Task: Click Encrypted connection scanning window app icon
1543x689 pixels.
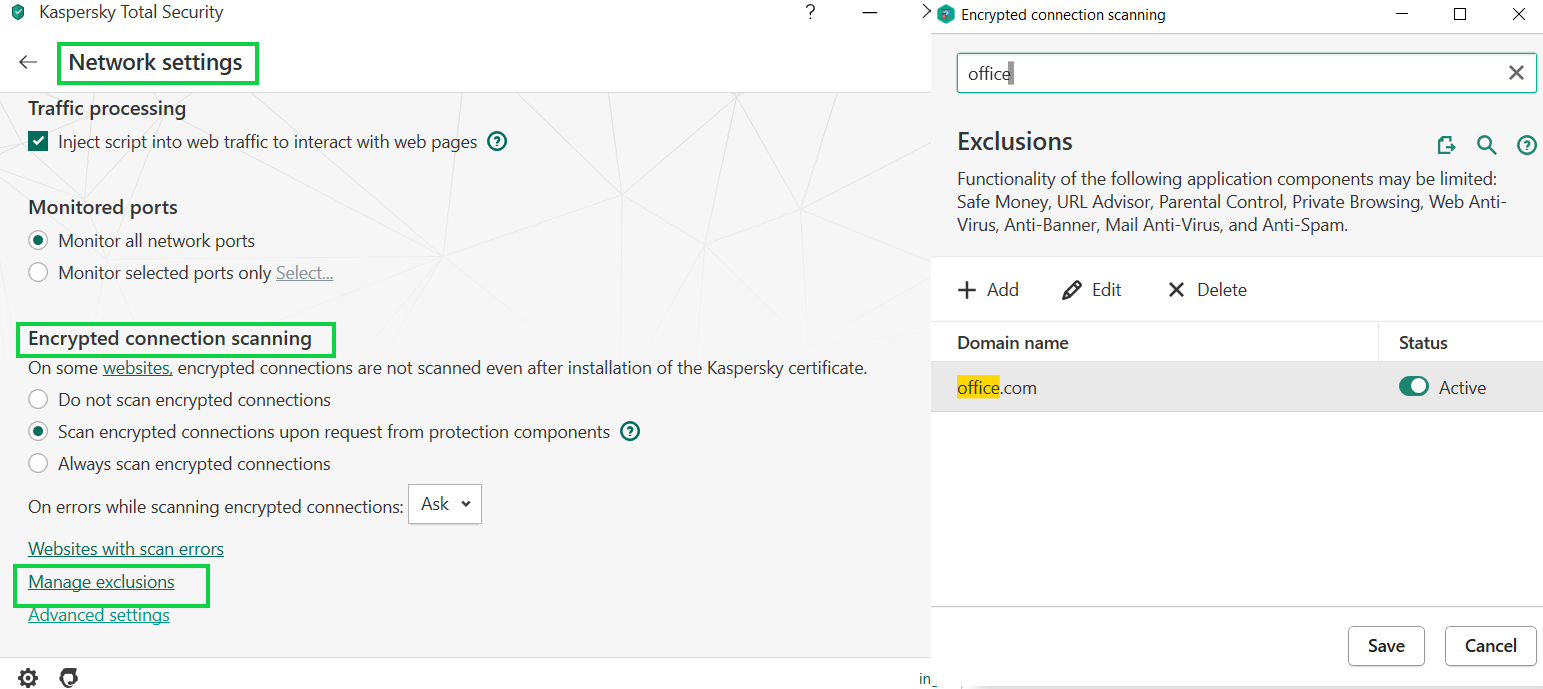Action: (946, 14)
